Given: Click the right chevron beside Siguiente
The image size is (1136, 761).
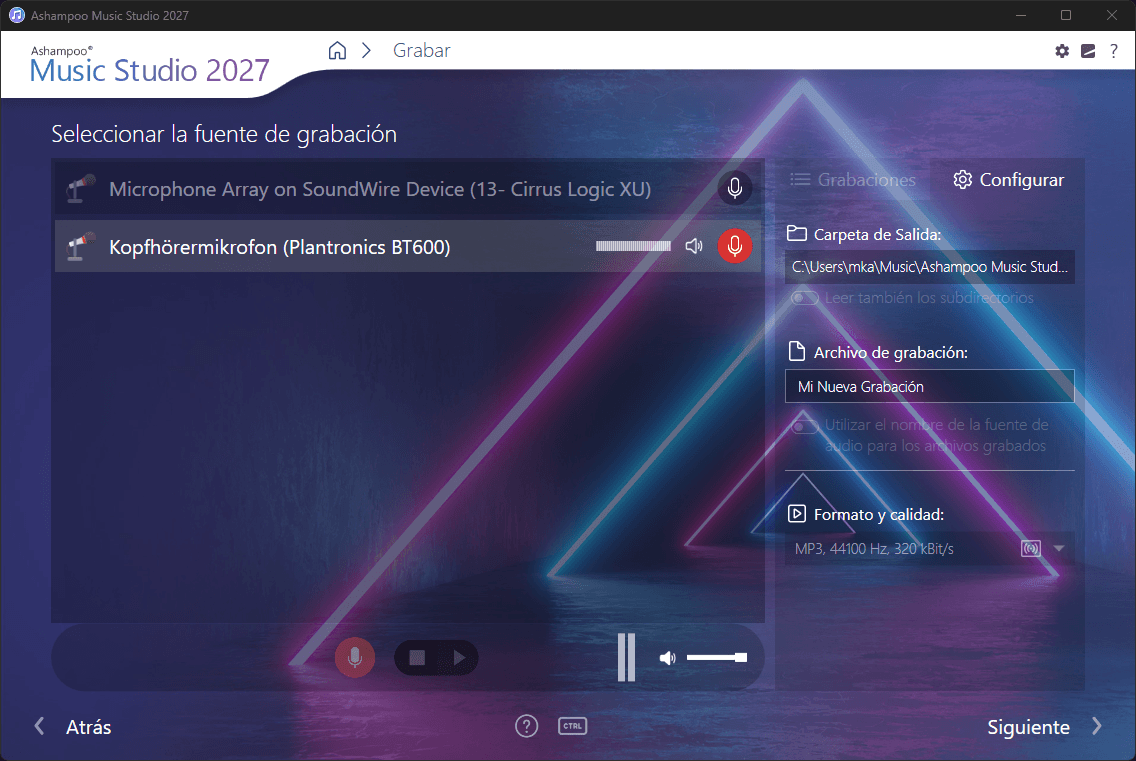Looking at the screenshot, I should [x=1097, y=726].
